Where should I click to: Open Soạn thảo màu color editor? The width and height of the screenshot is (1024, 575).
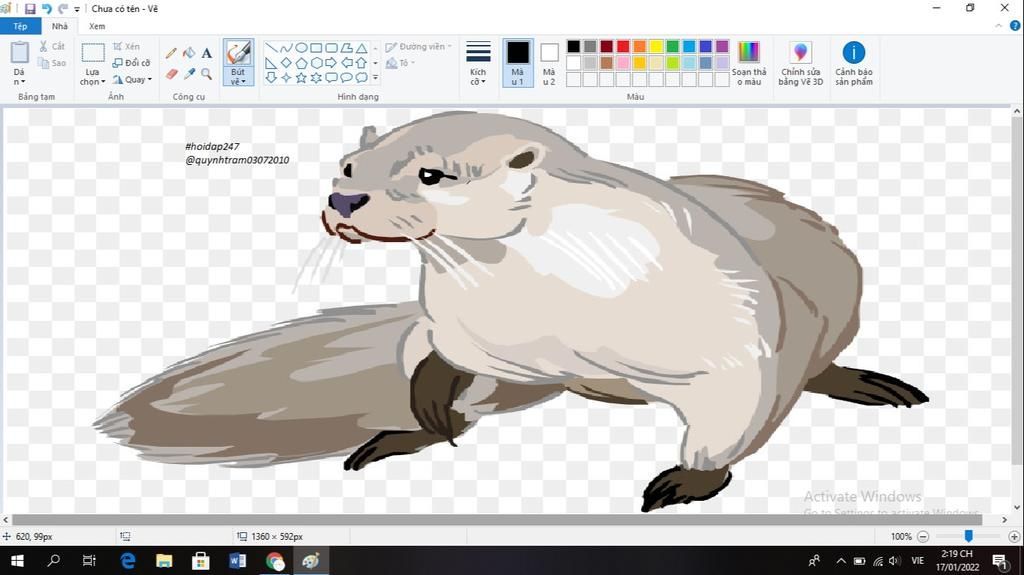[x=749, y=63]
